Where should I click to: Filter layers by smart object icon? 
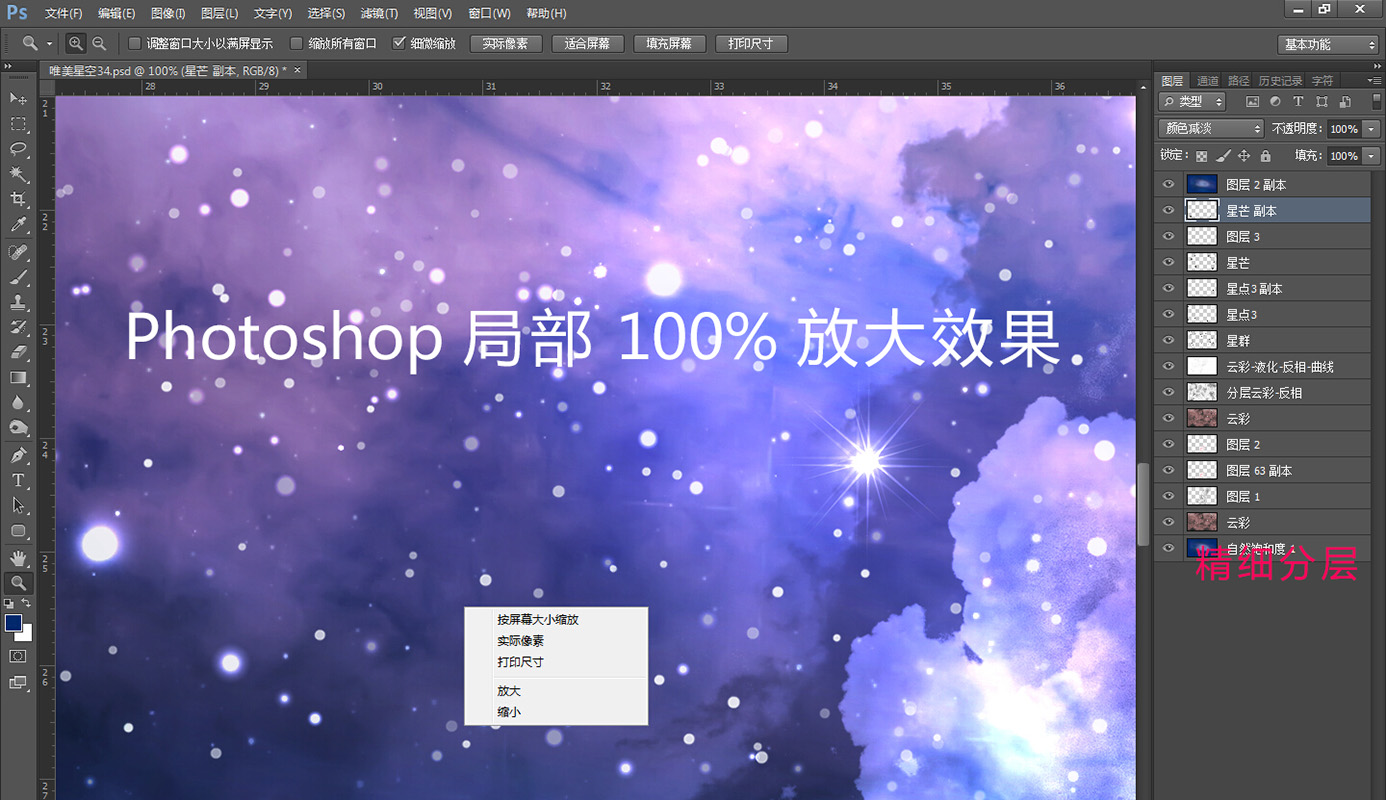(x=1345, y=102)
